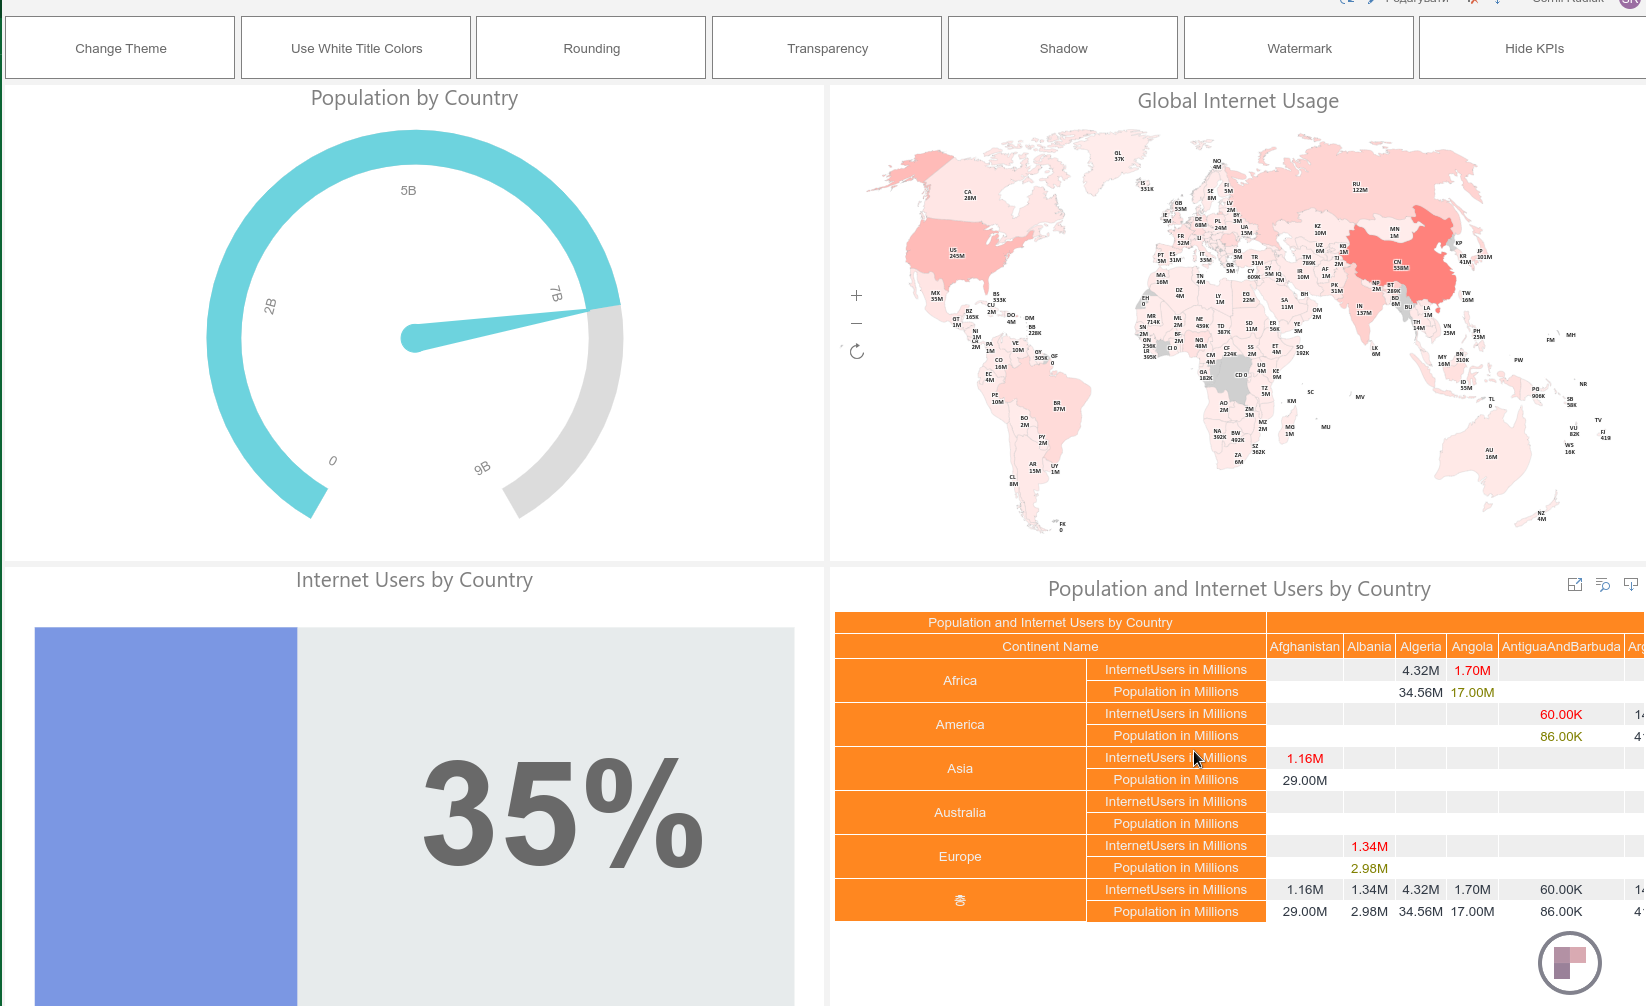Open the pivot table filter search icon
Viewport: 1646px width, 1006px height.
pyautogui.click(x=1603, y=585)
